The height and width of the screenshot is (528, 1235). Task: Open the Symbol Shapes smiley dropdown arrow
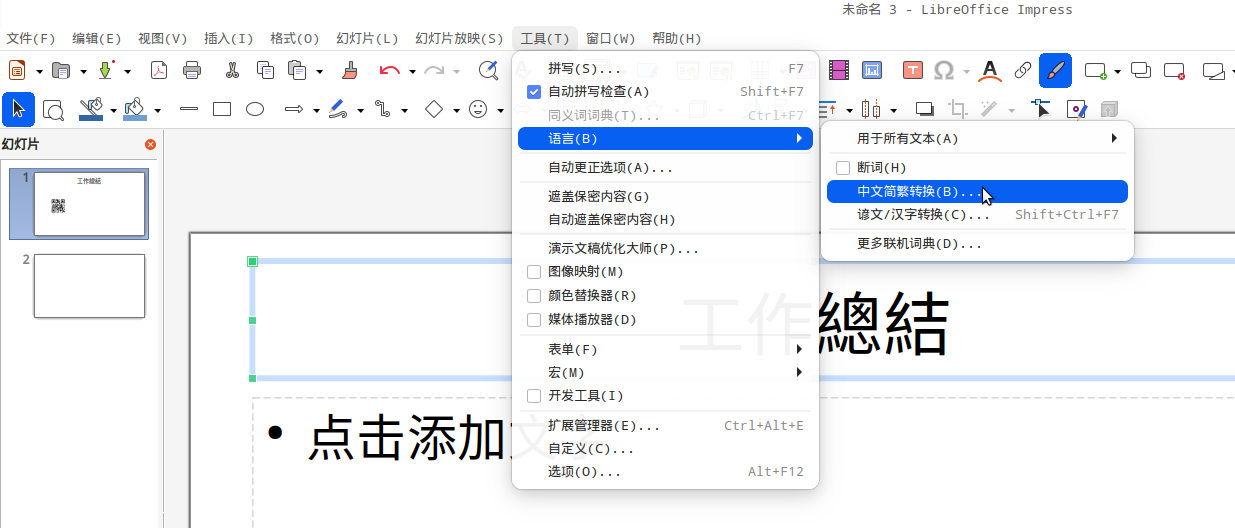501,110
